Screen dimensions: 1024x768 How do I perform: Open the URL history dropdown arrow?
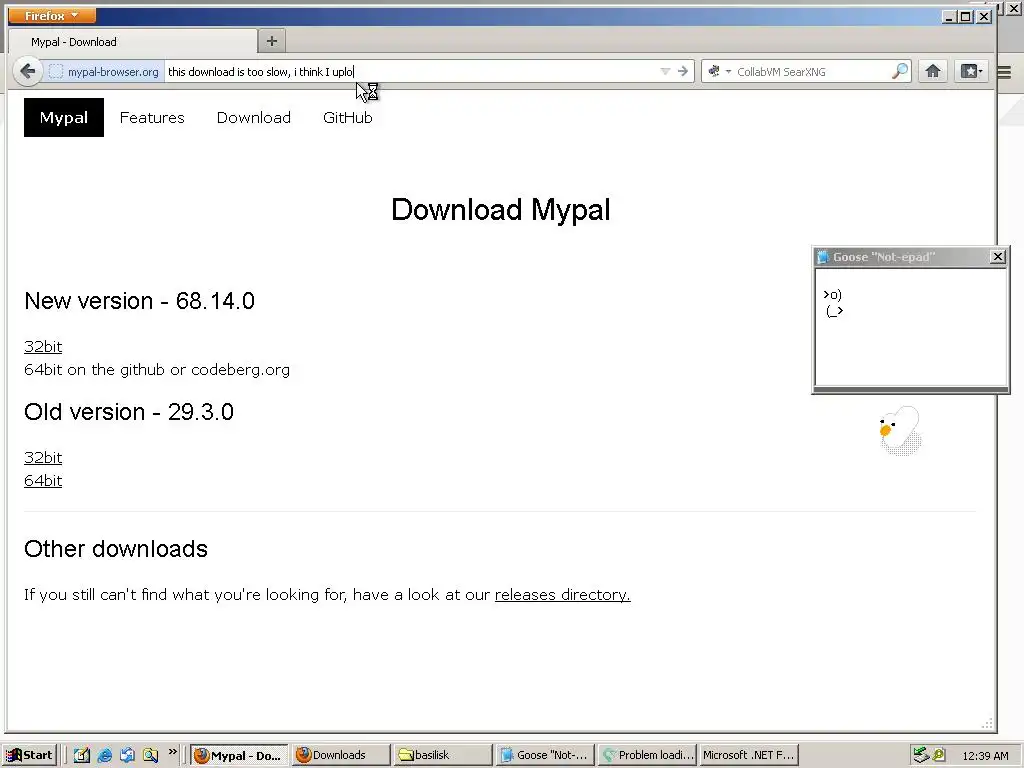[x=665, y=71]
